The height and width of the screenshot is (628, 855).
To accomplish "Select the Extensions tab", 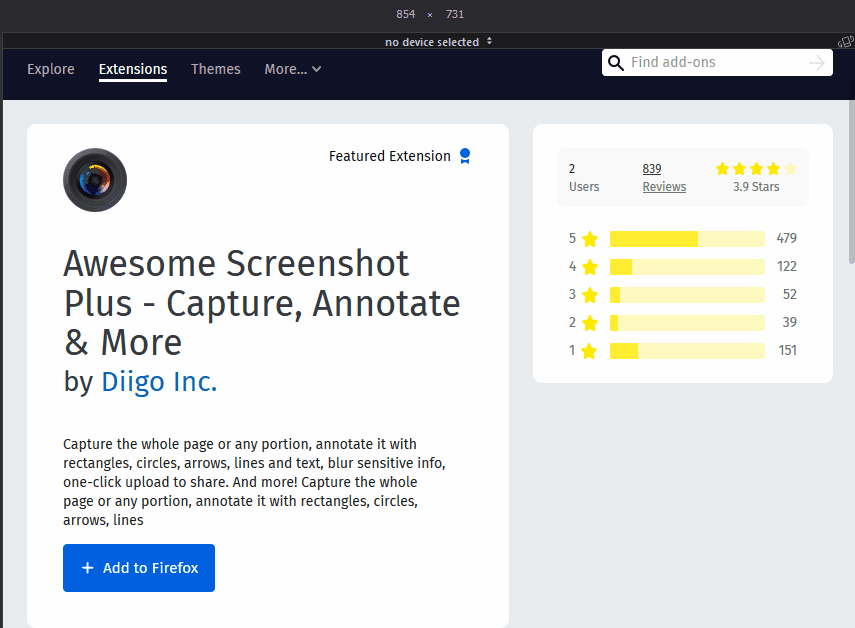I will coord(133,69).
